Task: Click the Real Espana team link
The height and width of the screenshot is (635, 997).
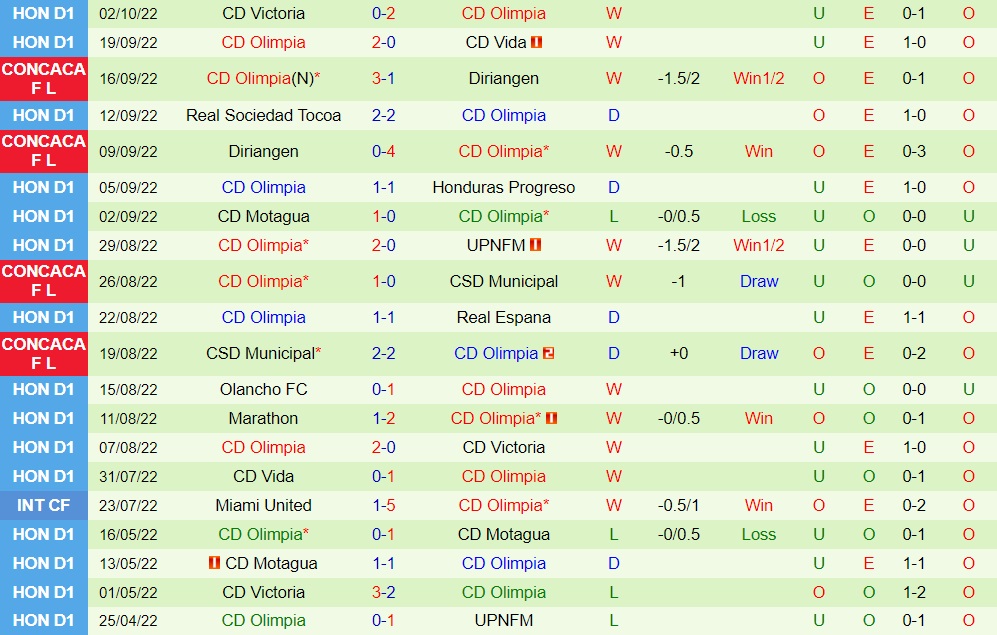Action: coord(503,317)
